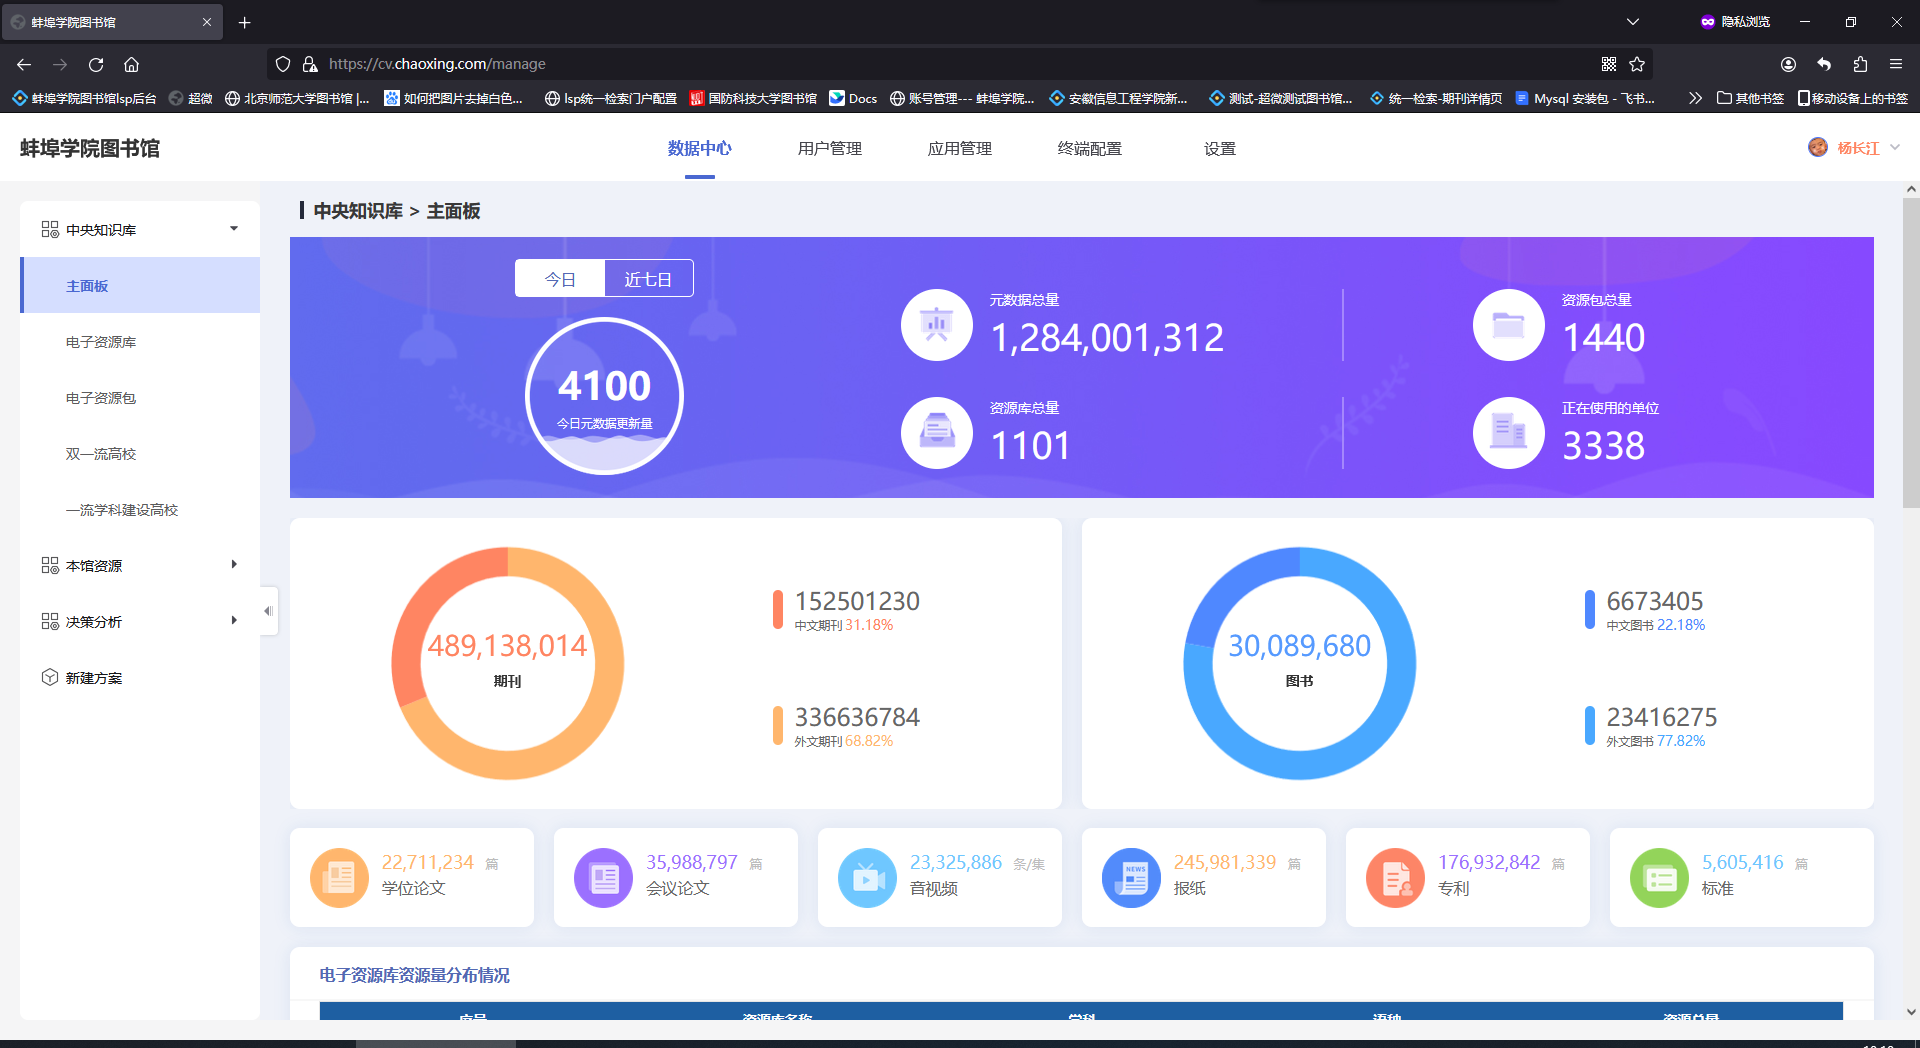Viewport: 1920px width, 1048px height.
Task: Open the 数据中心 top tab
Action: point(700,148)
